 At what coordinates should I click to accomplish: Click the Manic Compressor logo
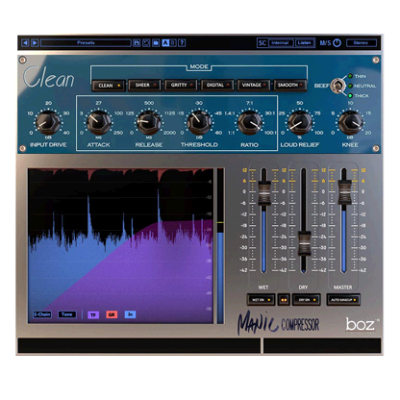pos(278,324)
